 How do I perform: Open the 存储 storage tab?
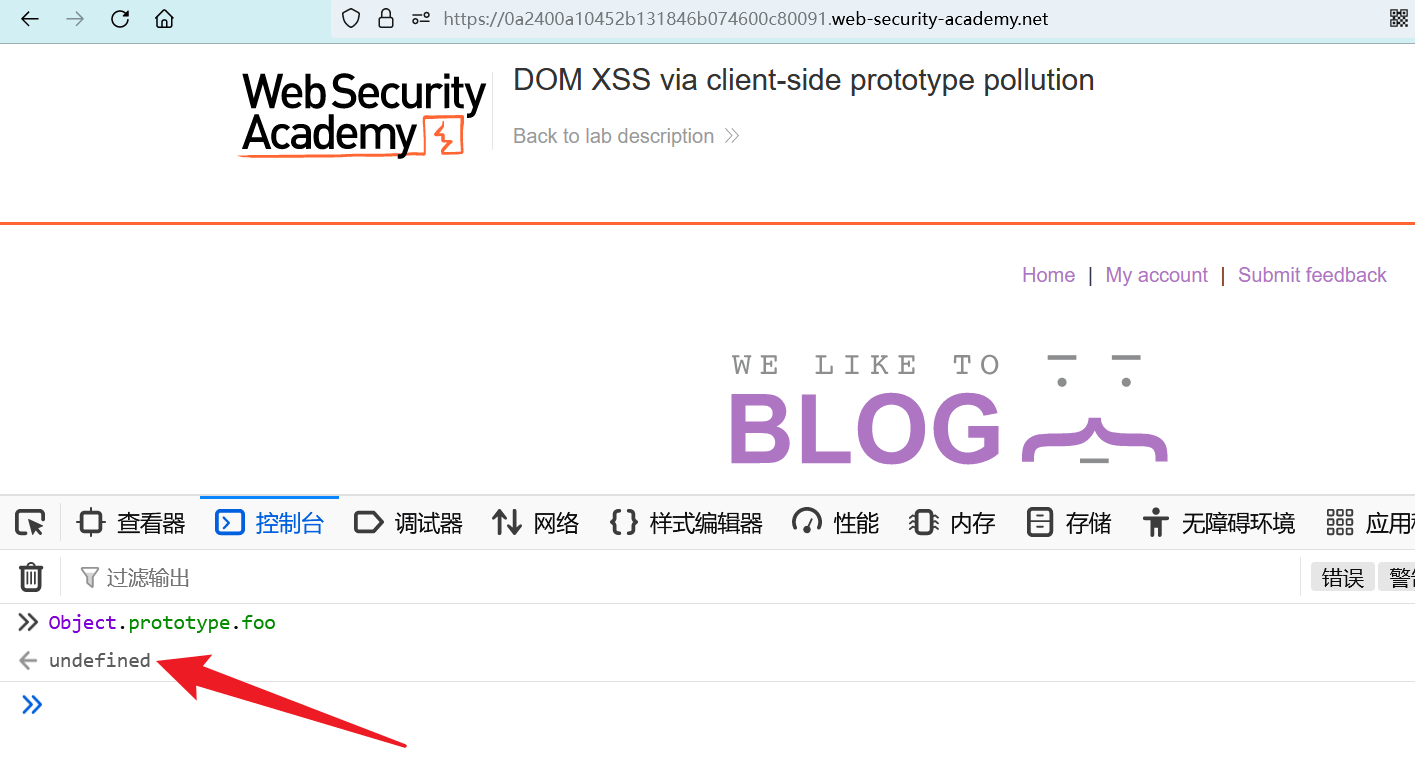(x=1069, y=522)
